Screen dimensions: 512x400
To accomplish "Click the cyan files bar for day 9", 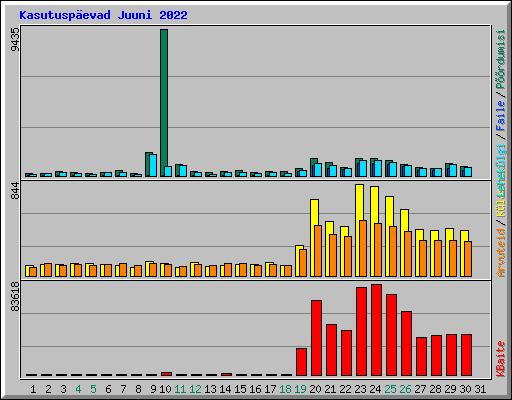I will click(153, 165).
